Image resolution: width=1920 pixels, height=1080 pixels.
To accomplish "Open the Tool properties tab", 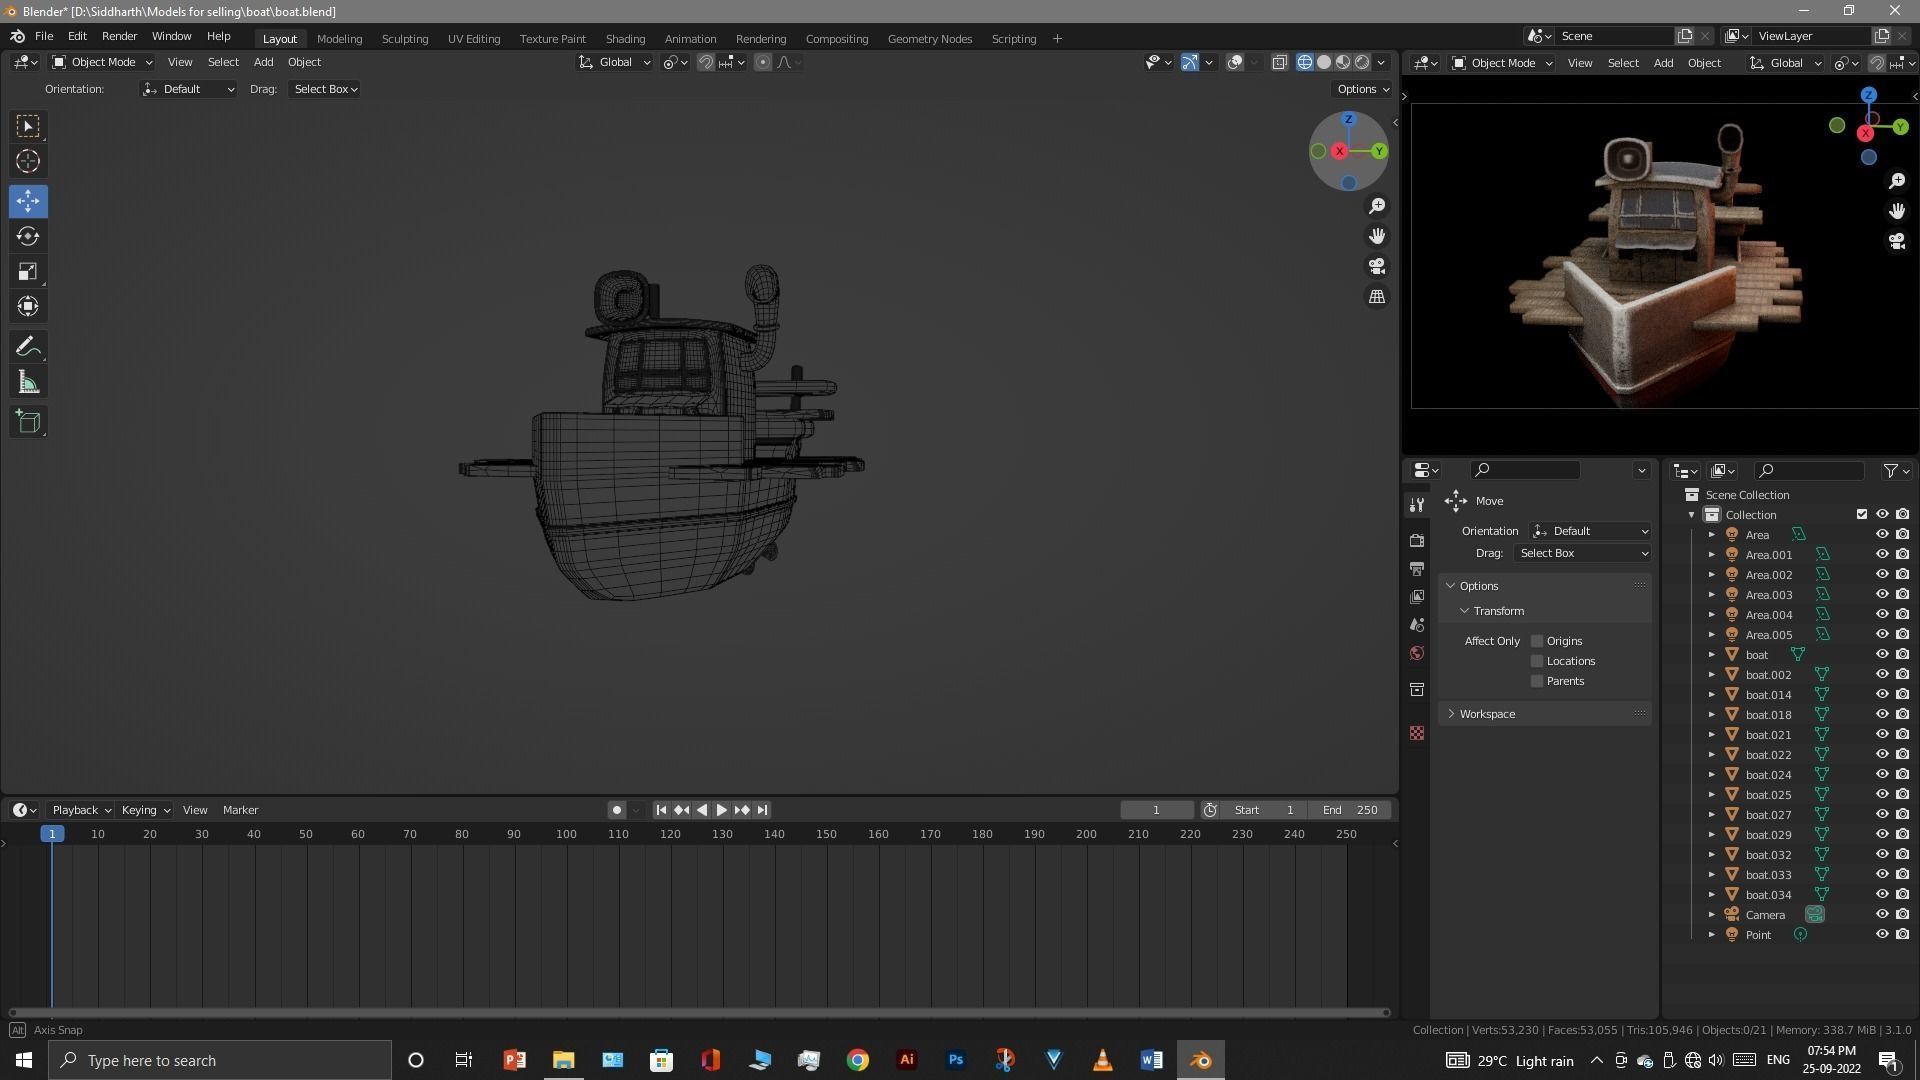I will coord(1417,504).
